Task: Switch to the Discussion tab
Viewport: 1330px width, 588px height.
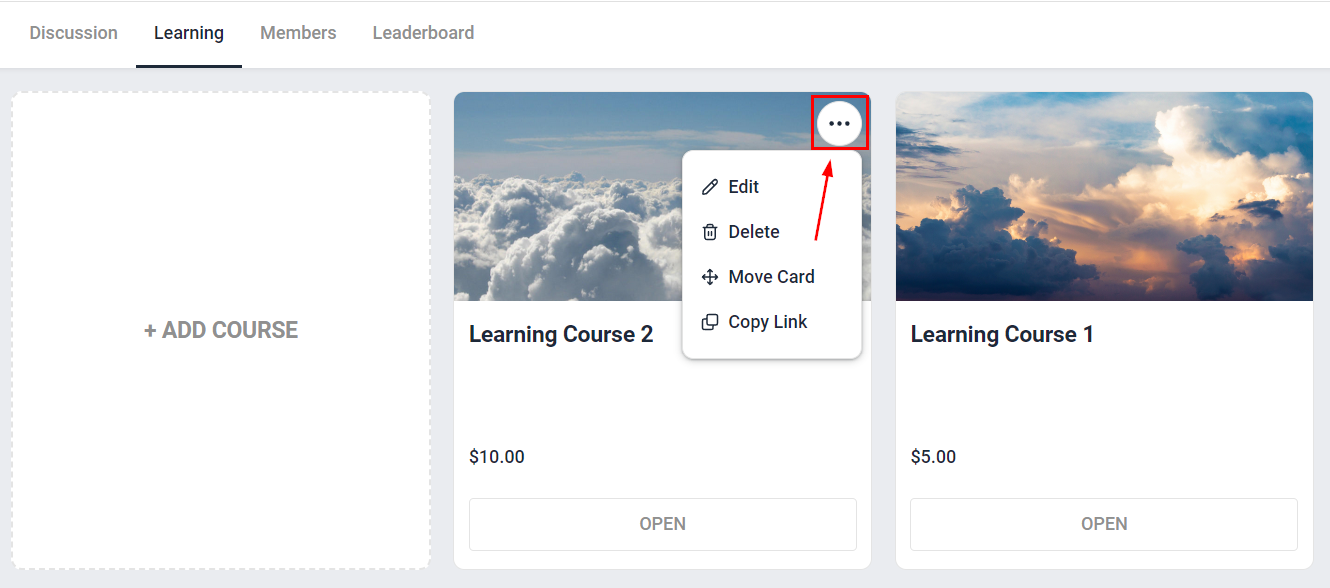Action: pos(73,33)
